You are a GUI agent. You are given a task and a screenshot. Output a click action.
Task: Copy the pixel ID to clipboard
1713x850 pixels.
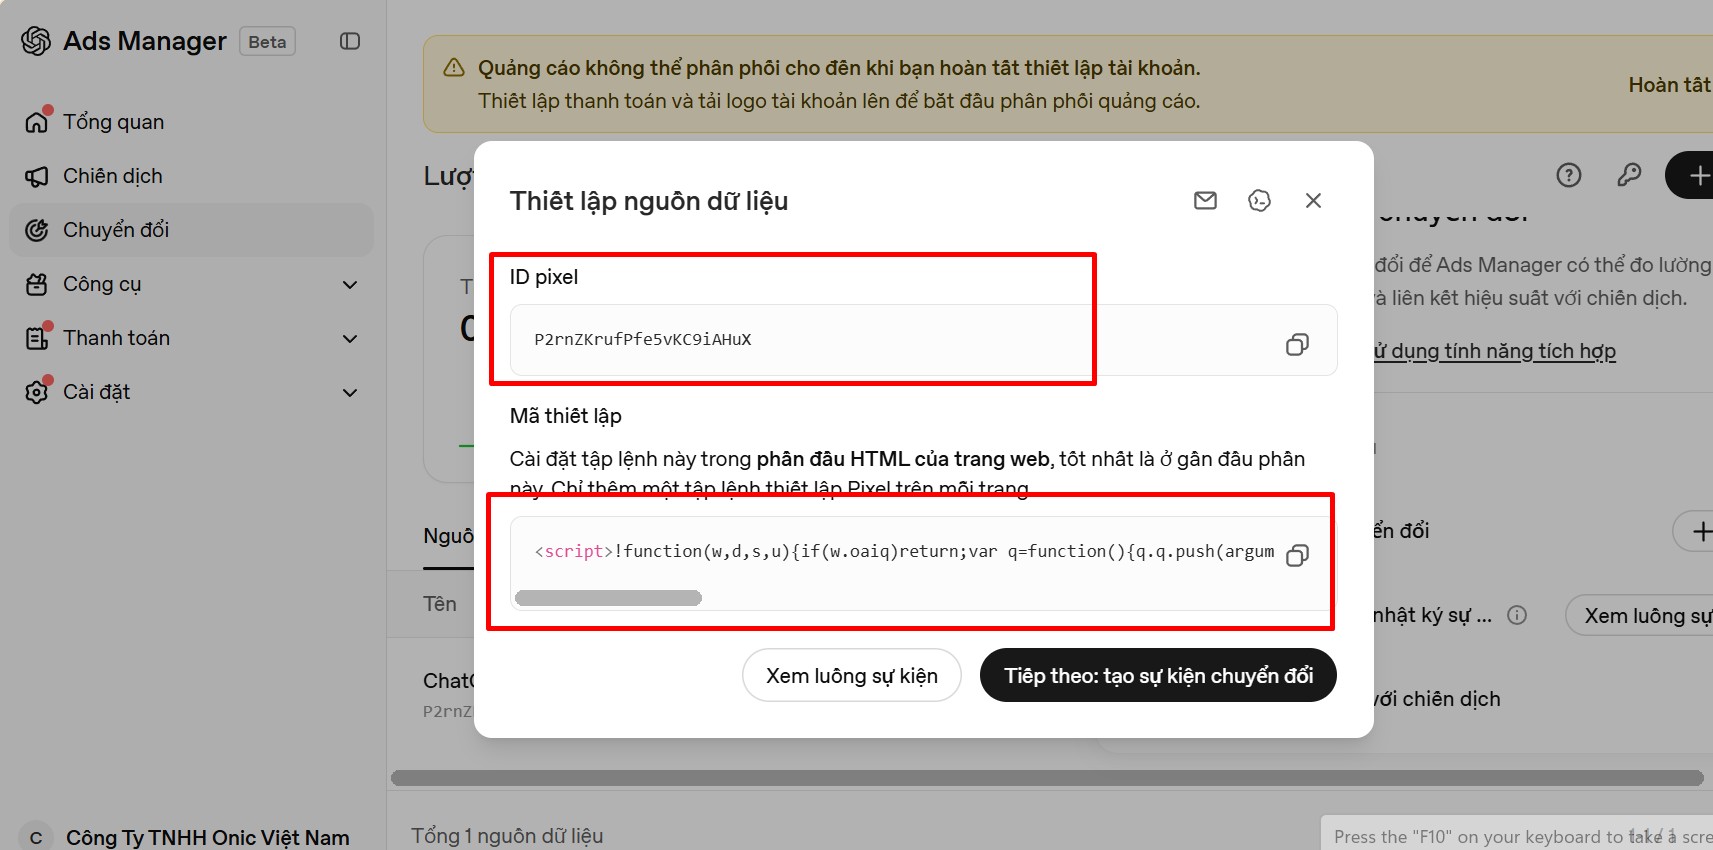[1297, 344]
